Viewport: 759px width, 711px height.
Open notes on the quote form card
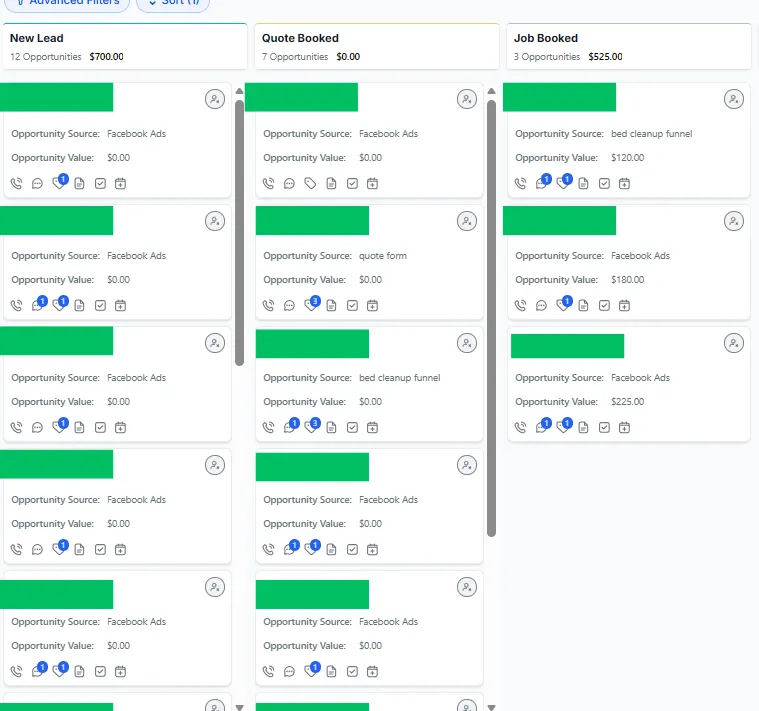pos(331,305)
